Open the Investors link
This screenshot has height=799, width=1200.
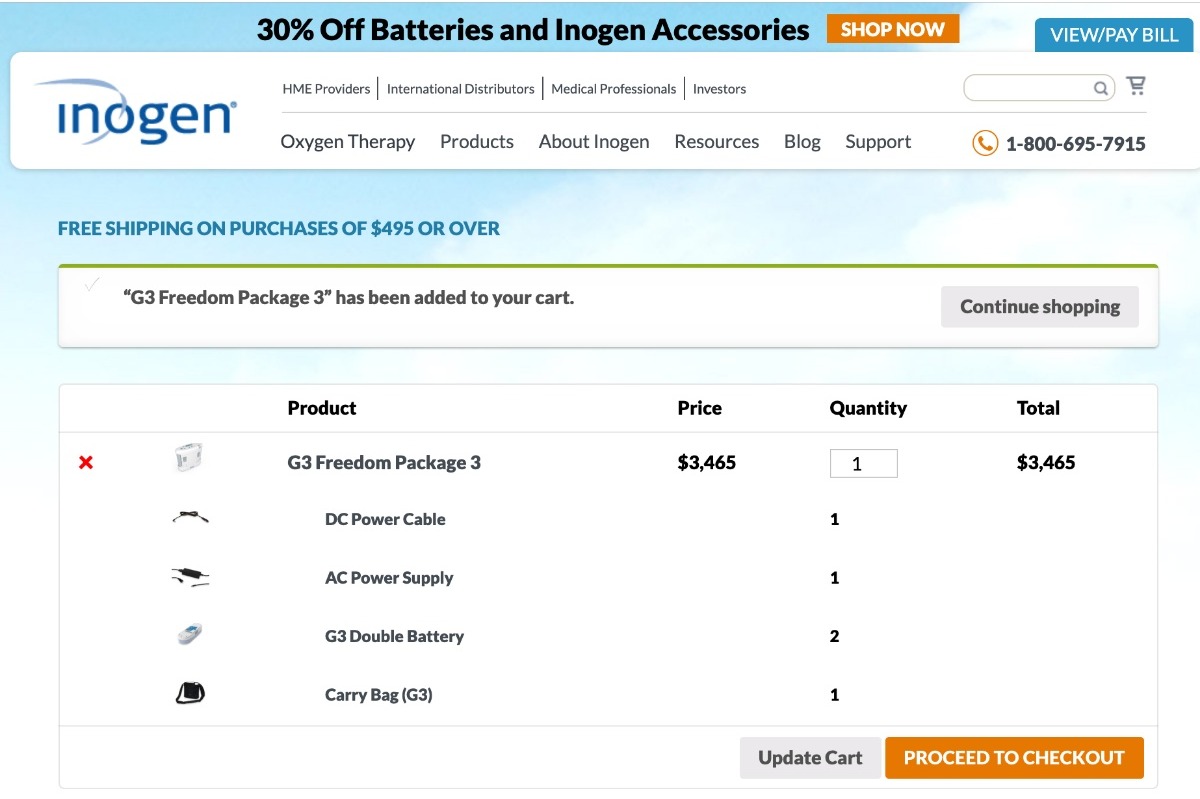(x=720, y=89)
